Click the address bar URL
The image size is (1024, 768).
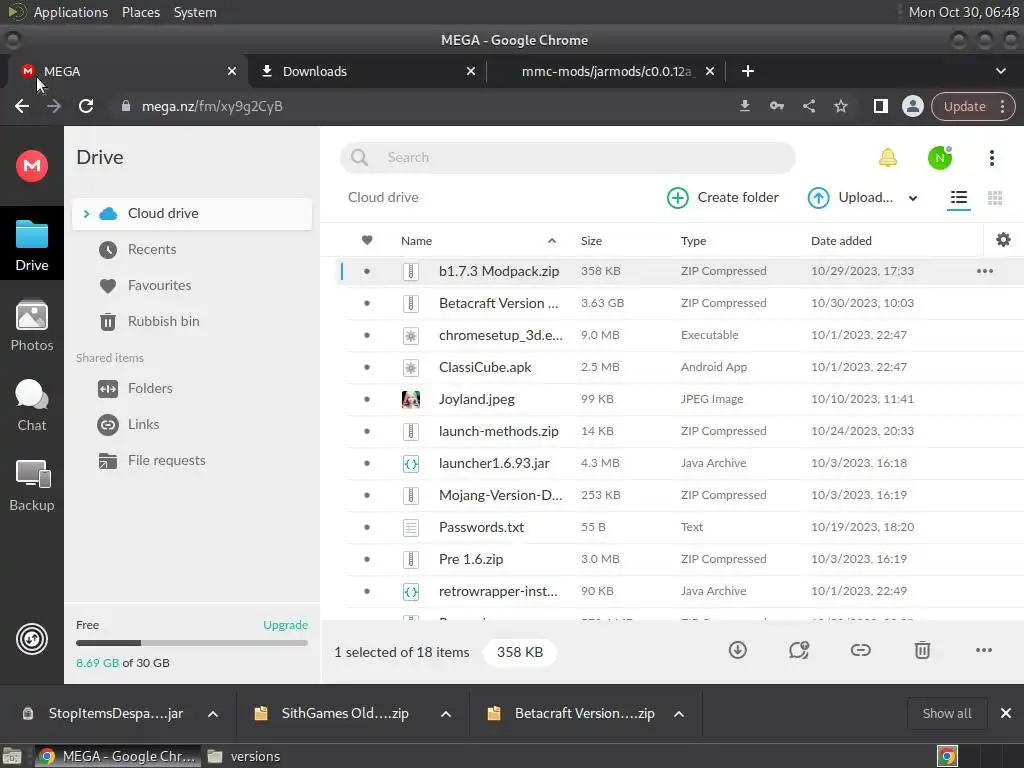click(212, 106)
